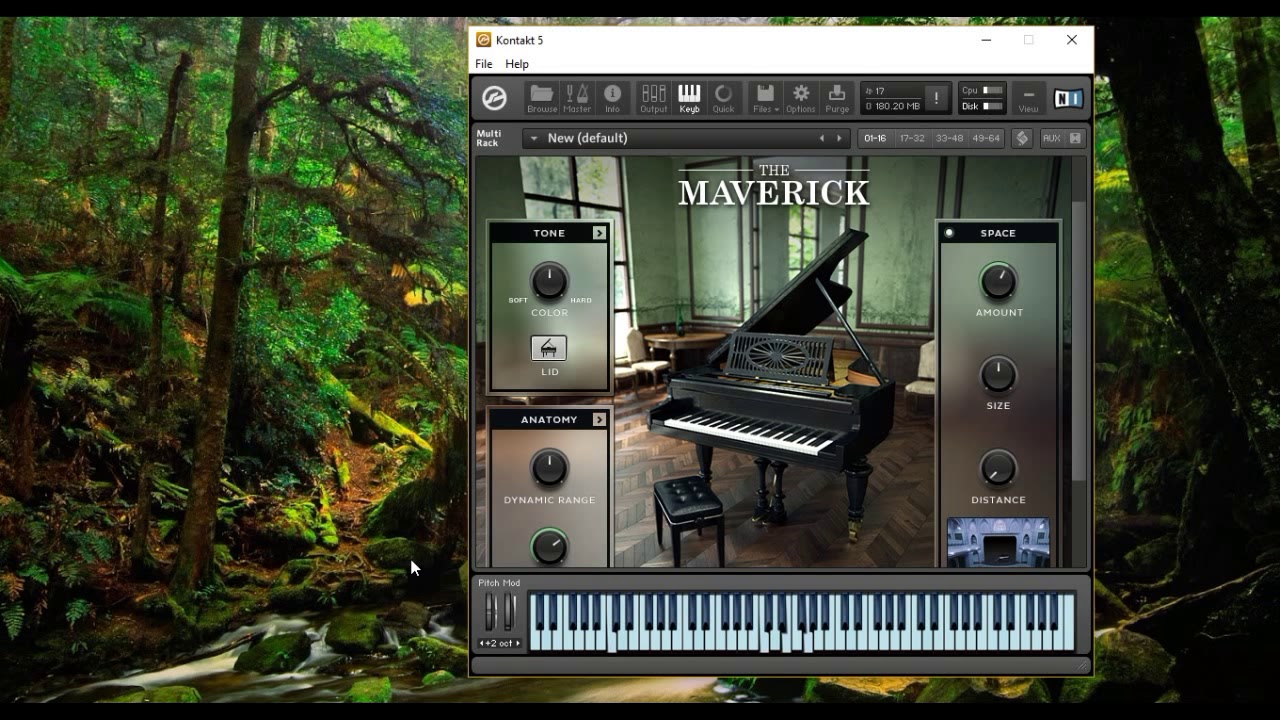Click the View minimize button

click(1028, 98)
